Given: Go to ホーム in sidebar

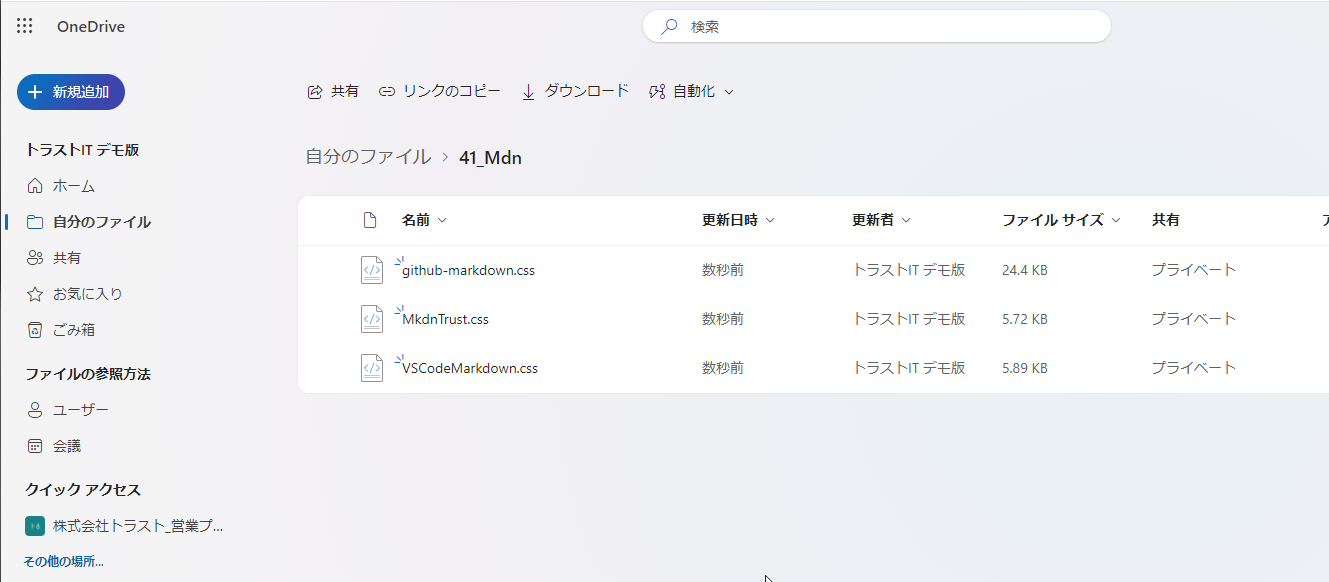Looking at the screenshot, I should coord(73,186).
